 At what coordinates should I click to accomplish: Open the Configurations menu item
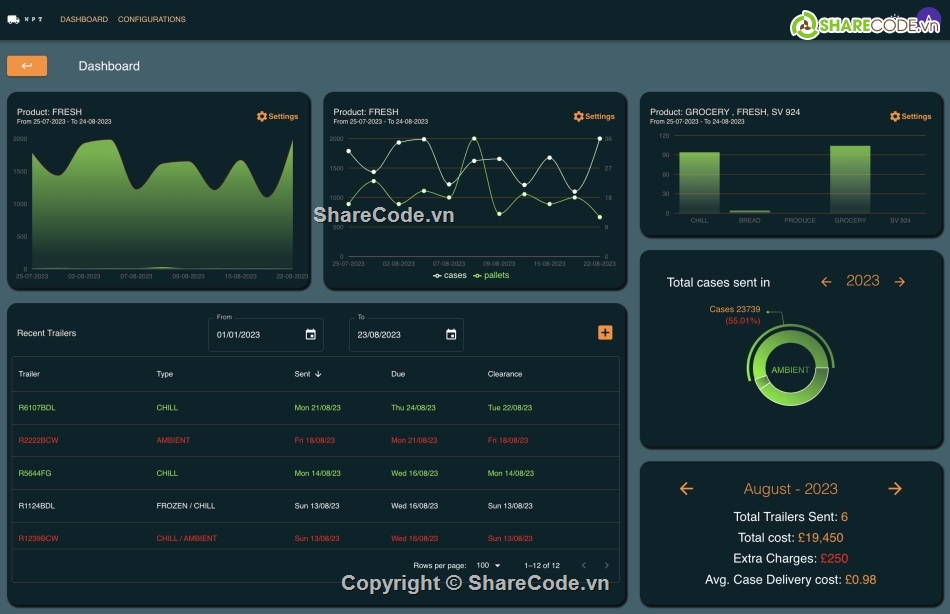152,19
